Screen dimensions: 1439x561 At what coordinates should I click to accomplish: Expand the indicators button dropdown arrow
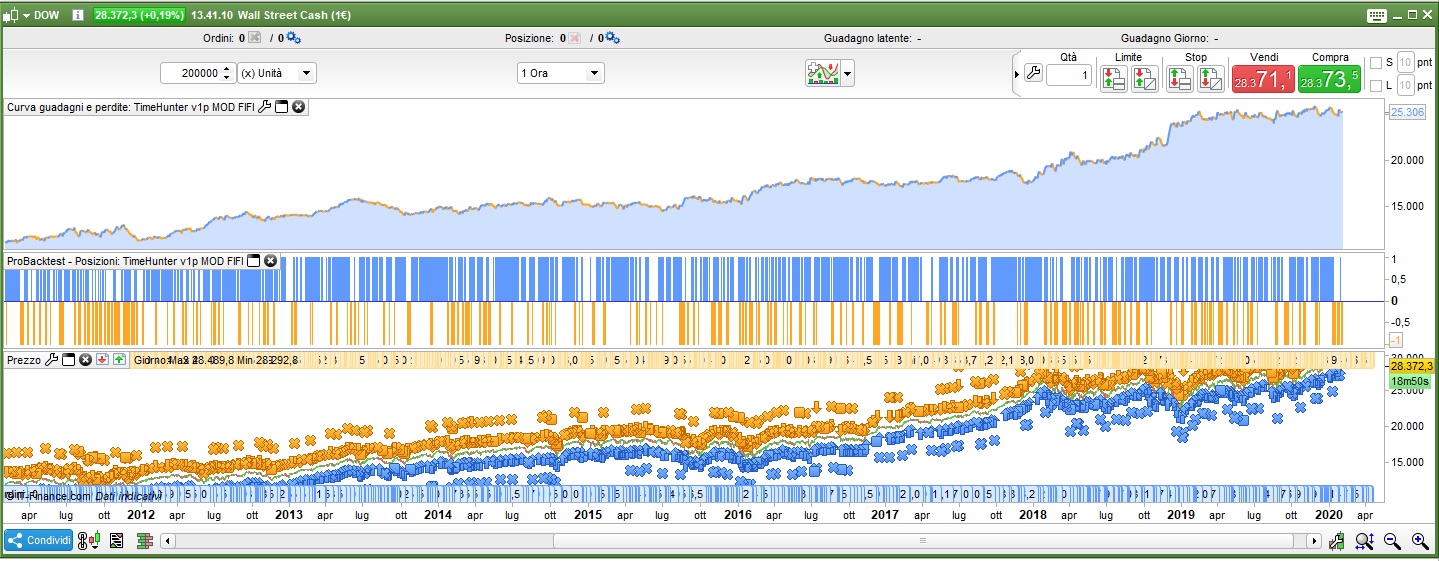tap(849, 73)
